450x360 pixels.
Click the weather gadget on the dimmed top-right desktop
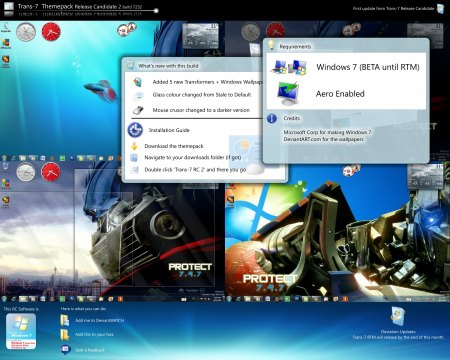(x=425, y=35)
